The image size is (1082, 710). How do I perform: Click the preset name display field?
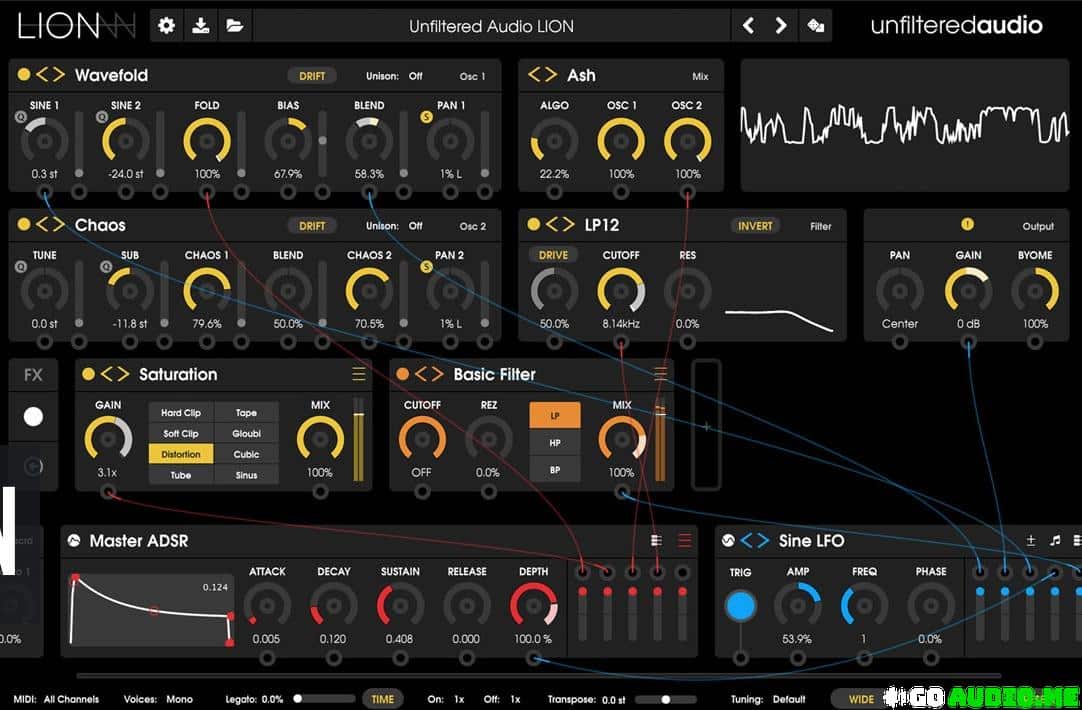tap(490, 26)
